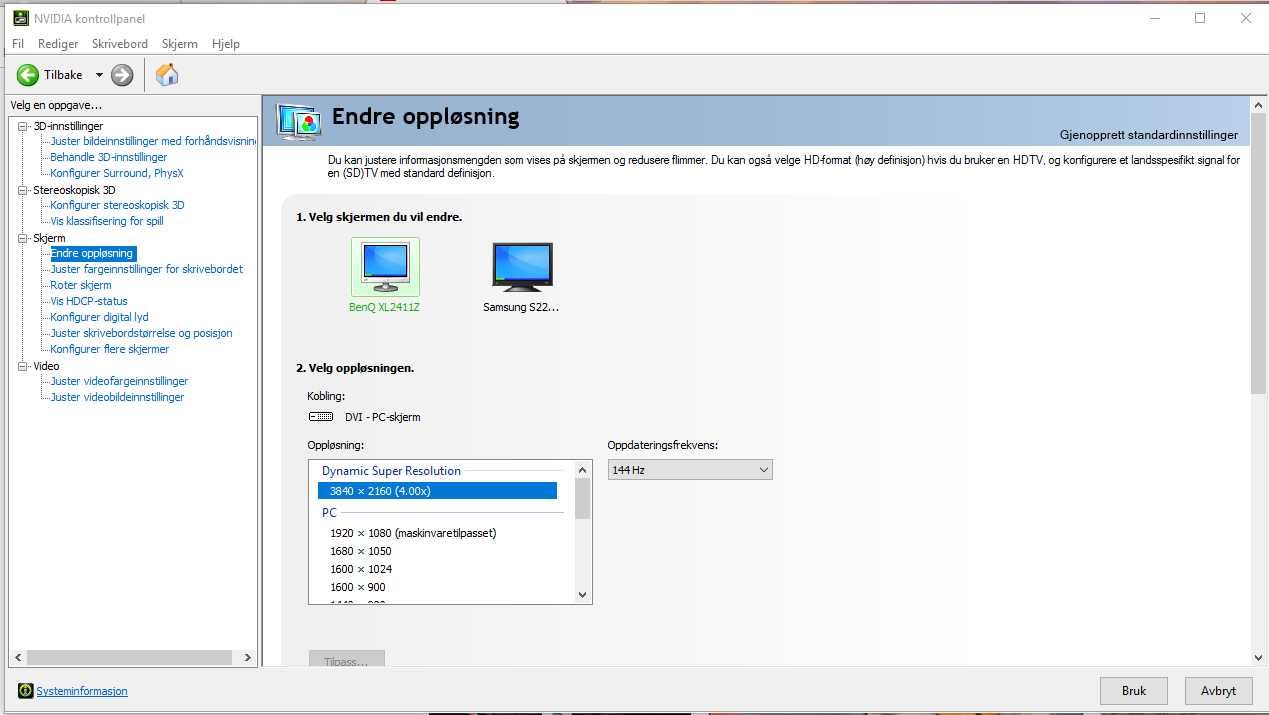The image size is (1269, 715).
Task: Open the Rediger menu
Action: (58, 44)
